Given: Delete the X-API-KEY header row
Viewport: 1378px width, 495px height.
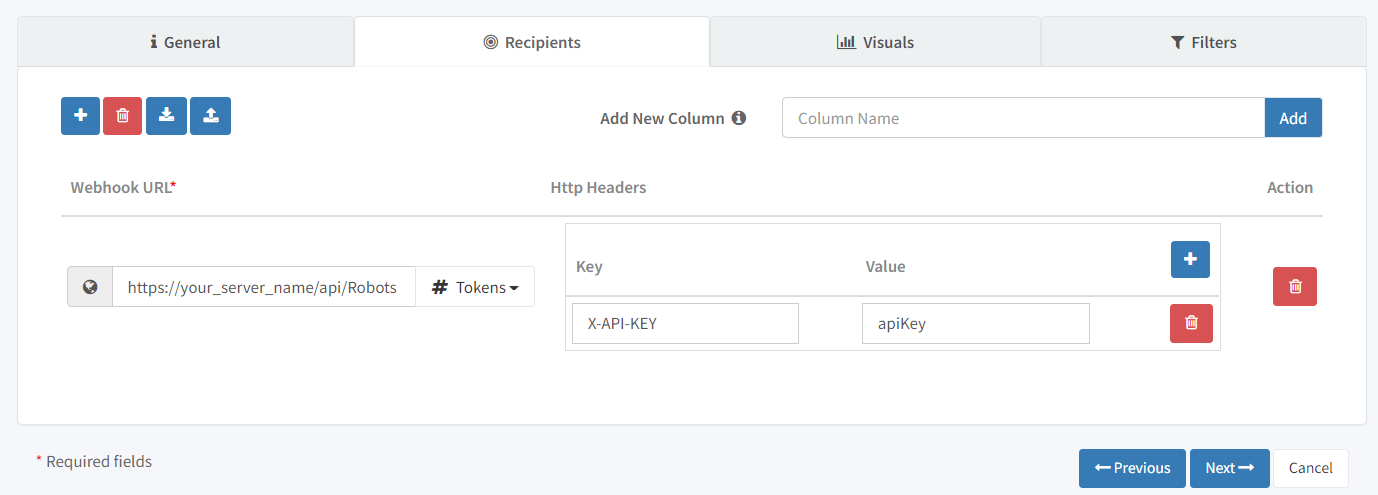Looking at the screenshot, I should pyautogui.click(x=1191, y=323).
